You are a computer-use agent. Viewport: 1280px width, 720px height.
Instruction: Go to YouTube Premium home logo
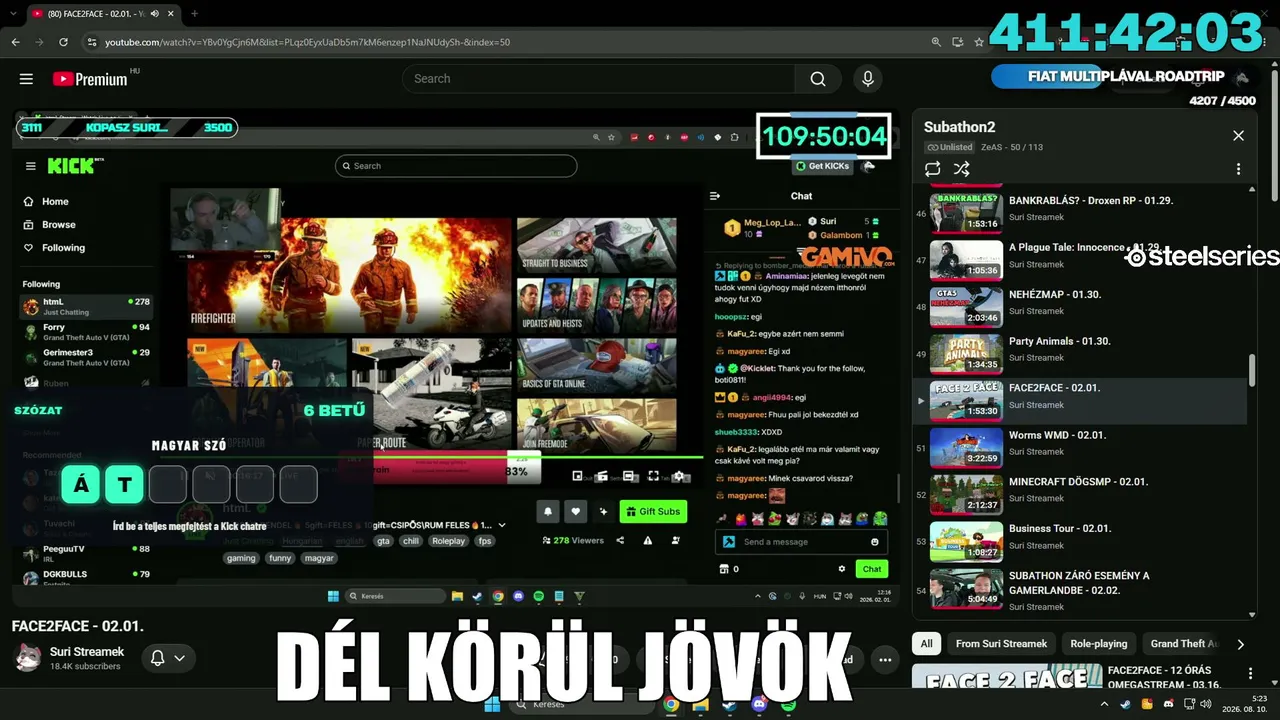[90, 79]
